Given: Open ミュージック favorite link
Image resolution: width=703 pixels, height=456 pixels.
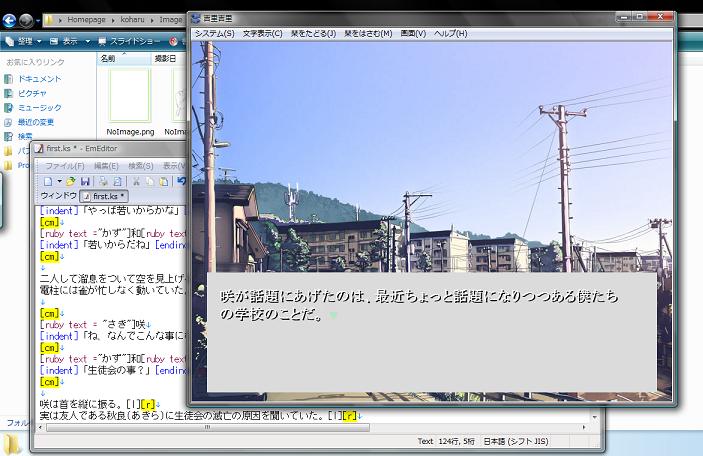Looking at the screenshot, I should pos(39,108).
